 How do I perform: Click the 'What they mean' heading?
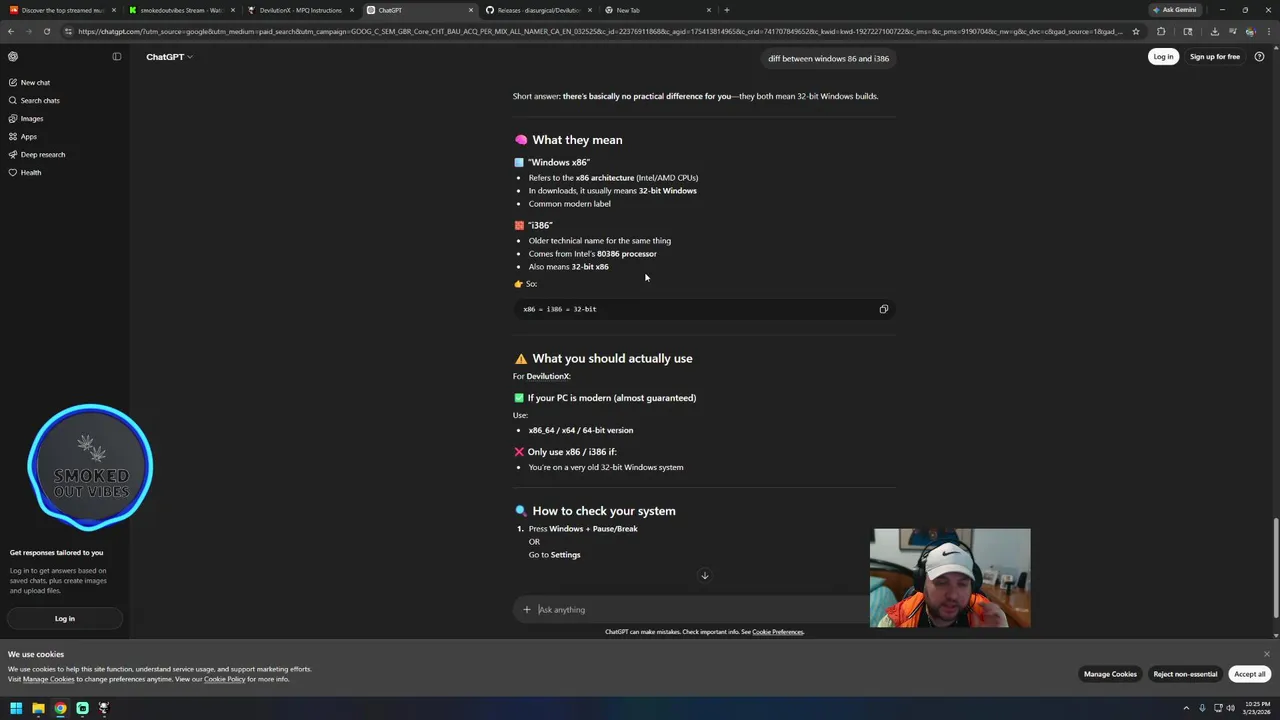click(x=577, y=140)
